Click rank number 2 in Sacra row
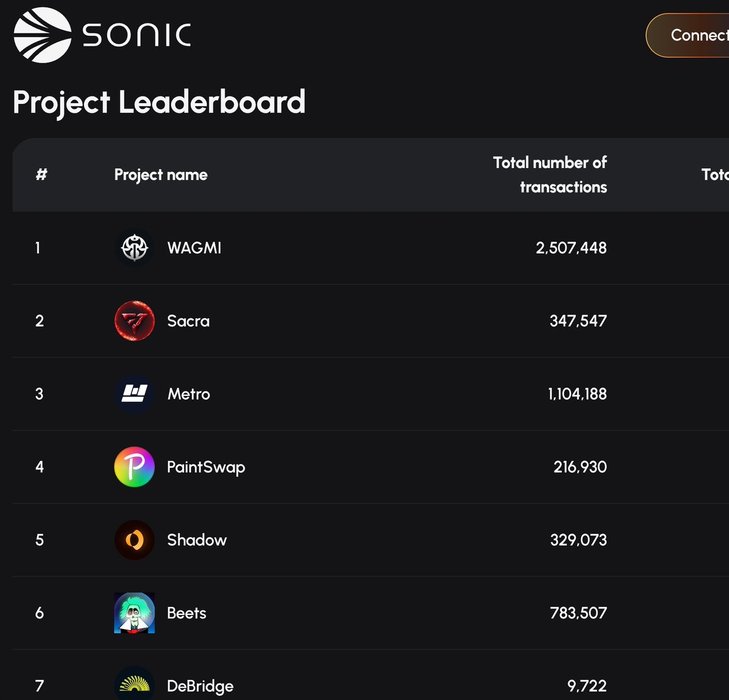 pyautogui.click(x=40, y=321)
